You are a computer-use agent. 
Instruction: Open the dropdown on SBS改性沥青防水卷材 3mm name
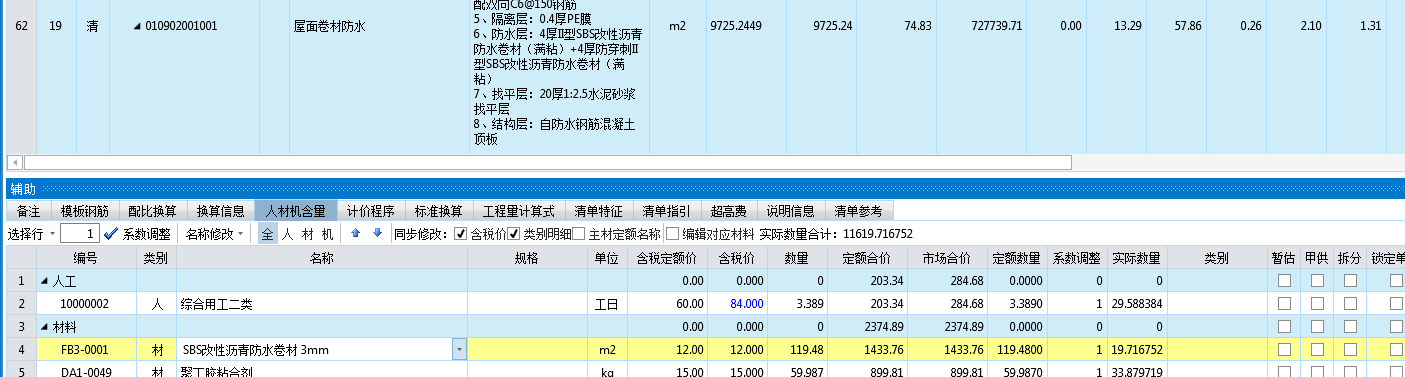tap(459, 349)
